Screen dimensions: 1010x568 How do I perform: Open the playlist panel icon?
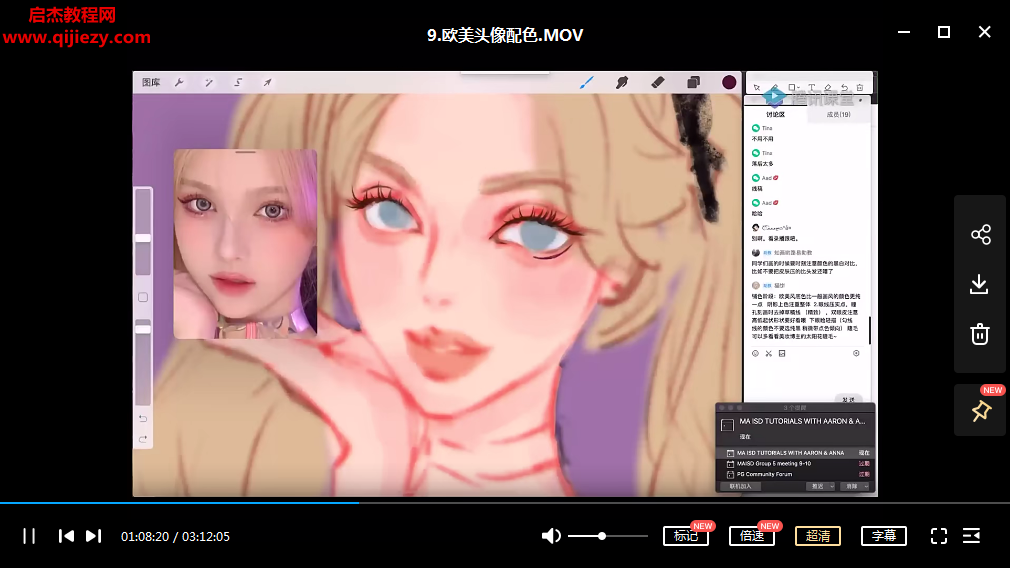click(x=971, y=536)
